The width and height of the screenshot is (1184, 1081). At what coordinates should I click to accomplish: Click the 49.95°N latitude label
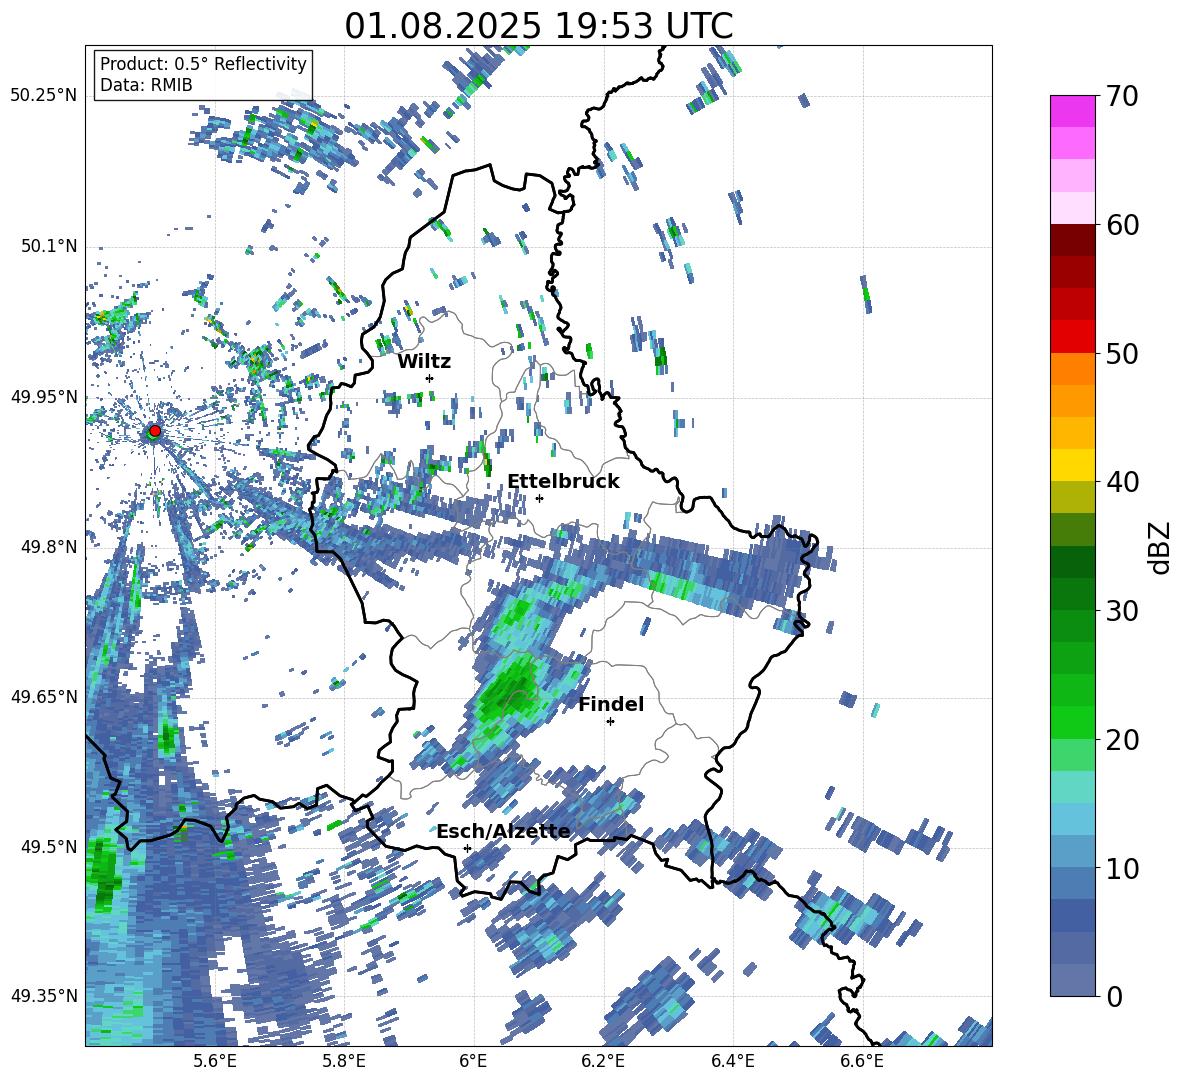click(x=44, y=396)
